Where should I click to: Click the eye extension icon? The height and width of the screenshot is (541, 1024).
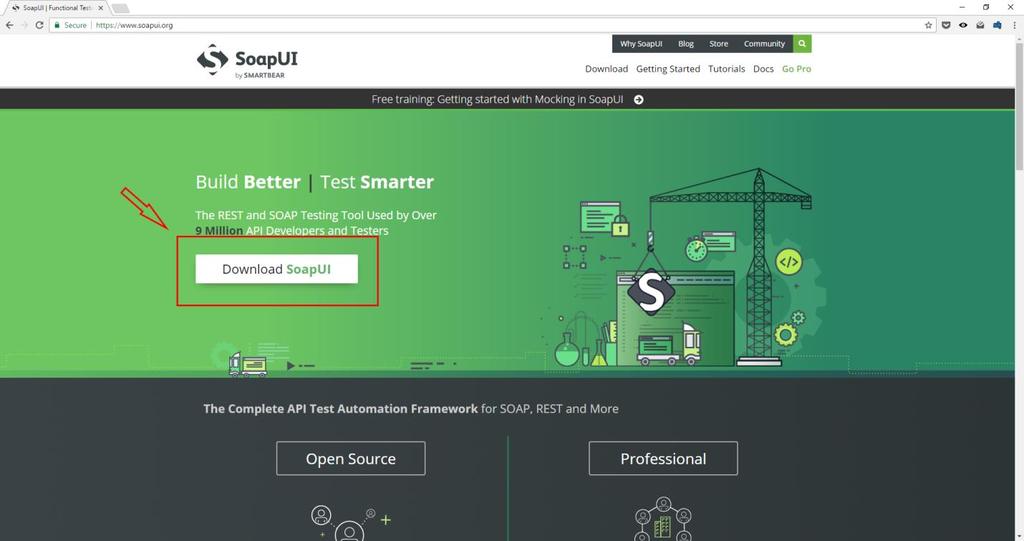pos(963,25)
